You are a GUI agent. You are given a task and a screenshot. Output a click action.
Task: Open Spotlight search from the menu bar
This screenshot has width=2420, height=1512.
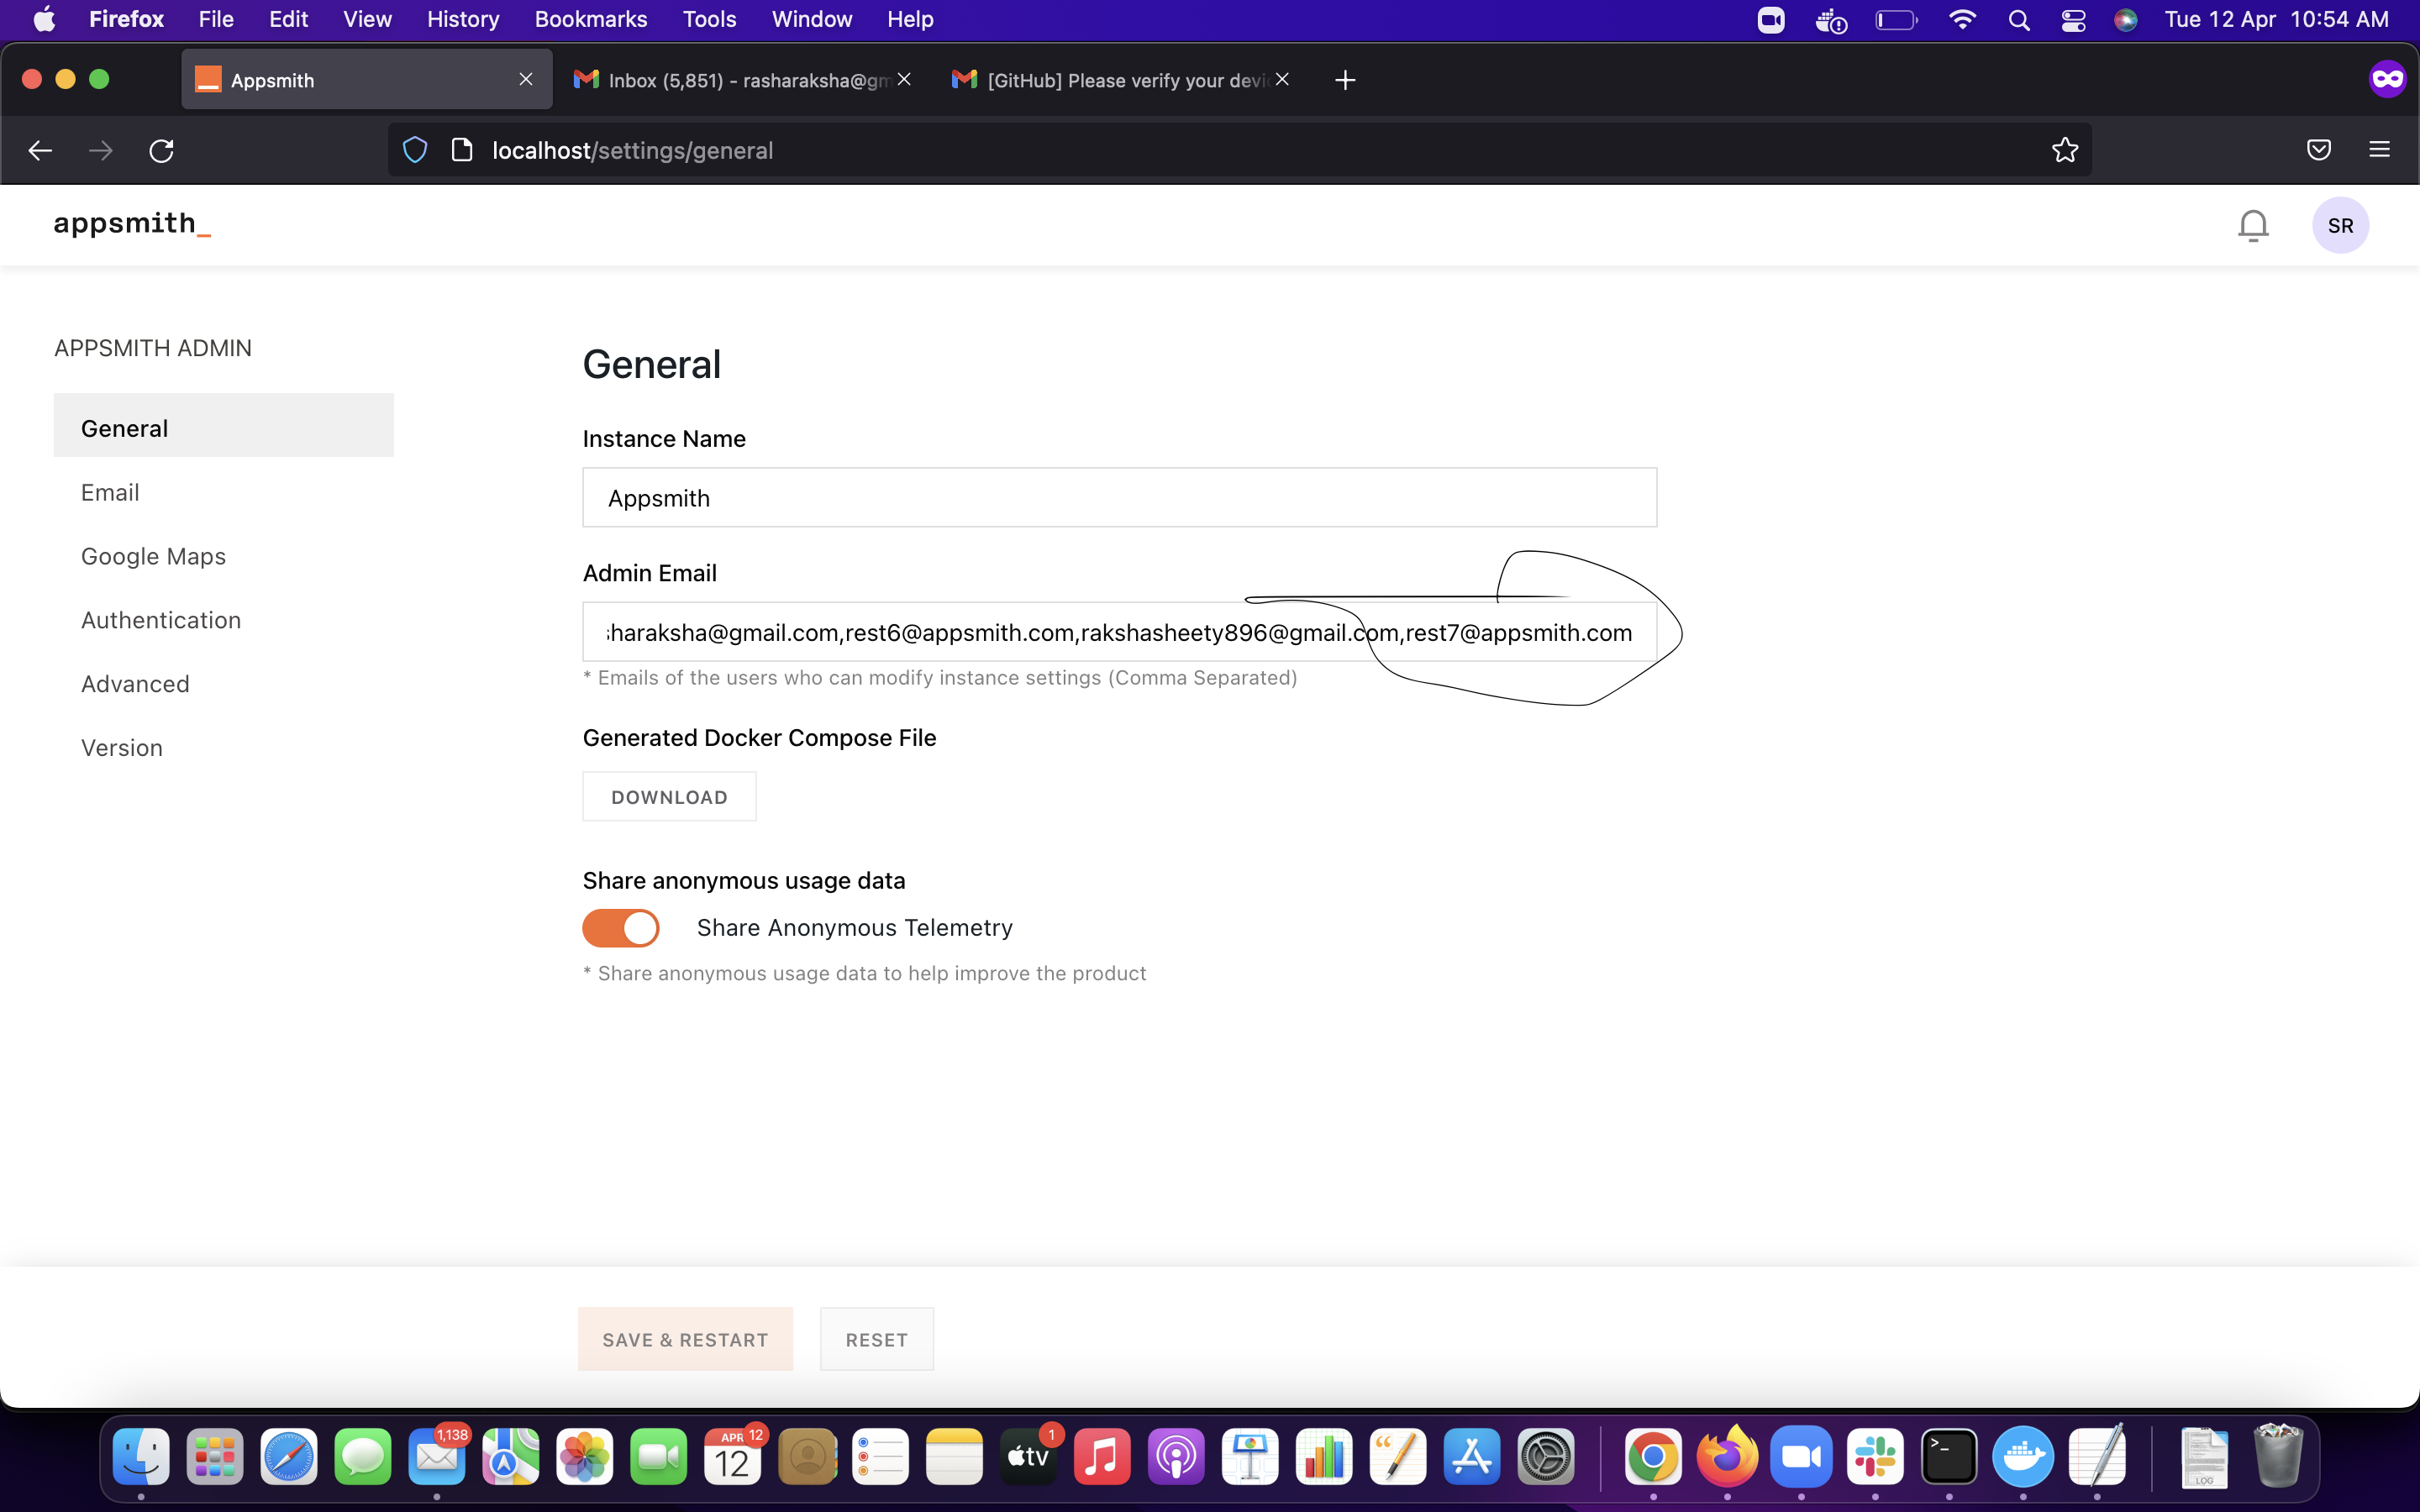pos(2019,19)
